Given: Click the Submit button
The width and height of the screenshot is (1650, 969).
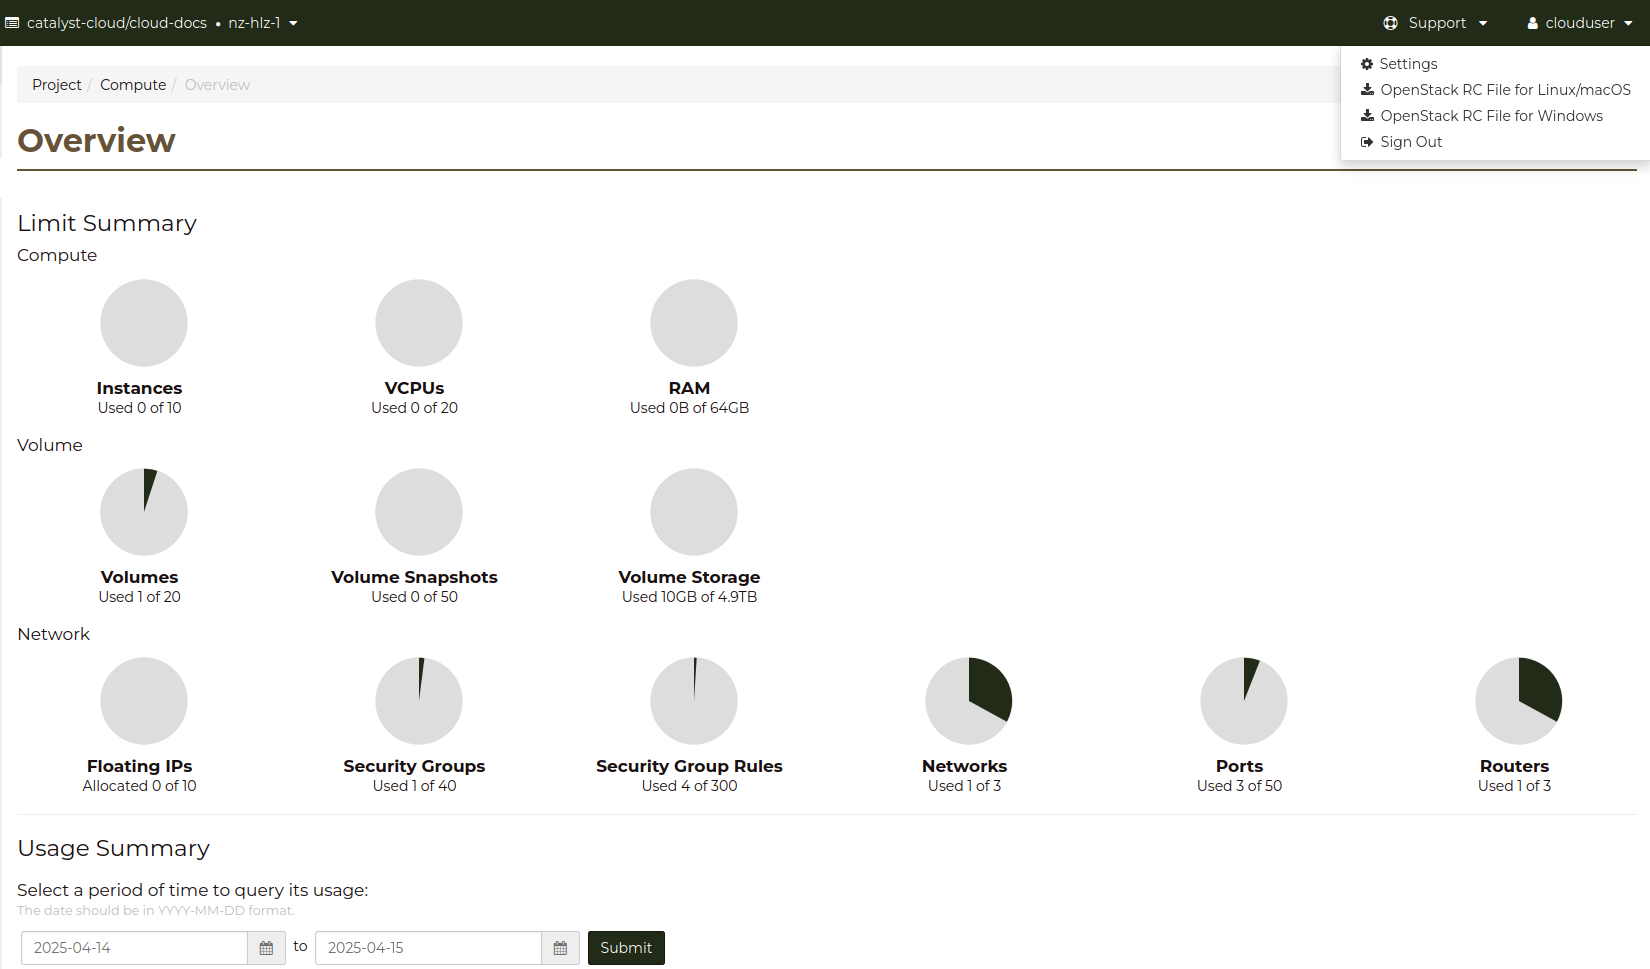Looking at the screenshot, I should pyautogui.click(x=626, y=947).
